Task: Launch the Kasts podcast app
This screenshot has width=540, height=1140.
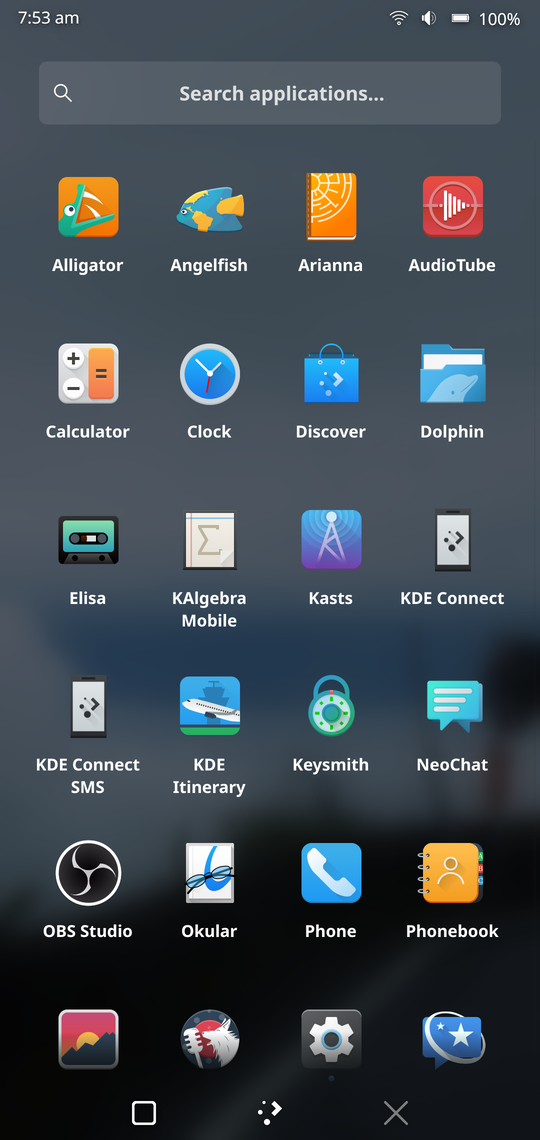Action: 331,539
